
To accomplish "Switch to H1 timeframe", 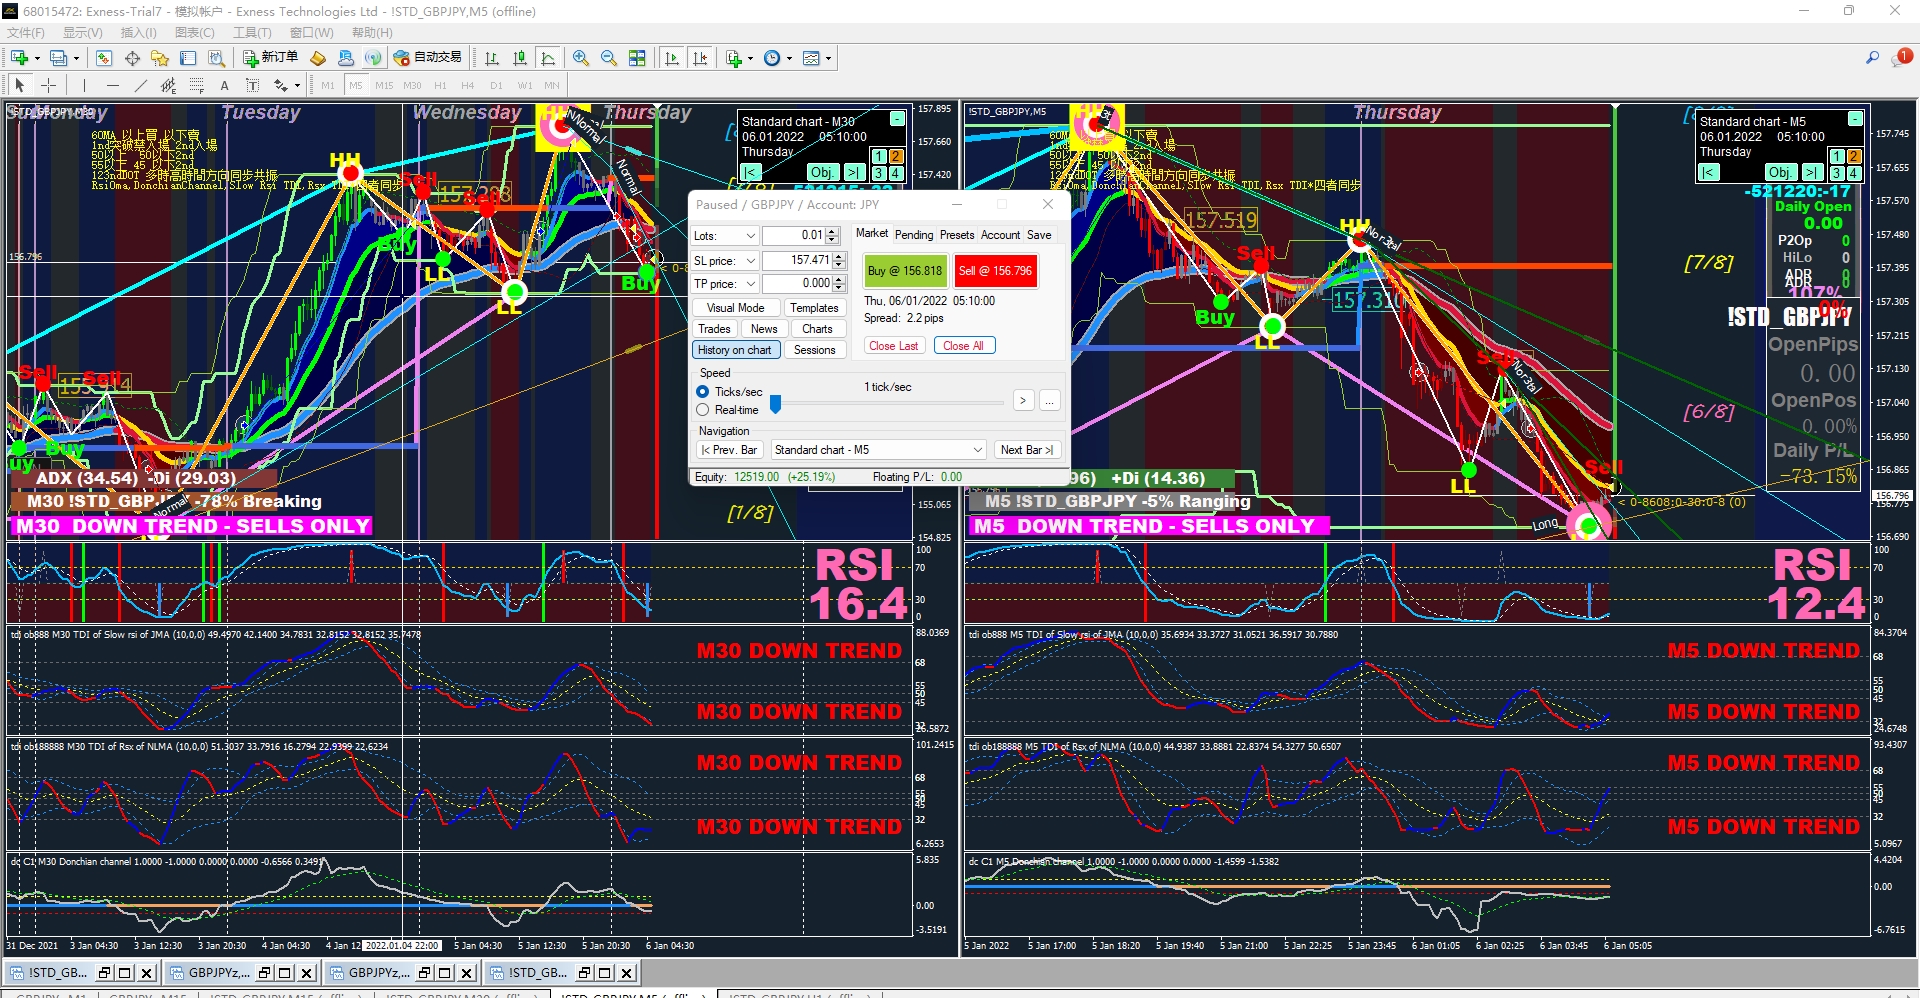I will coord(440,85).
